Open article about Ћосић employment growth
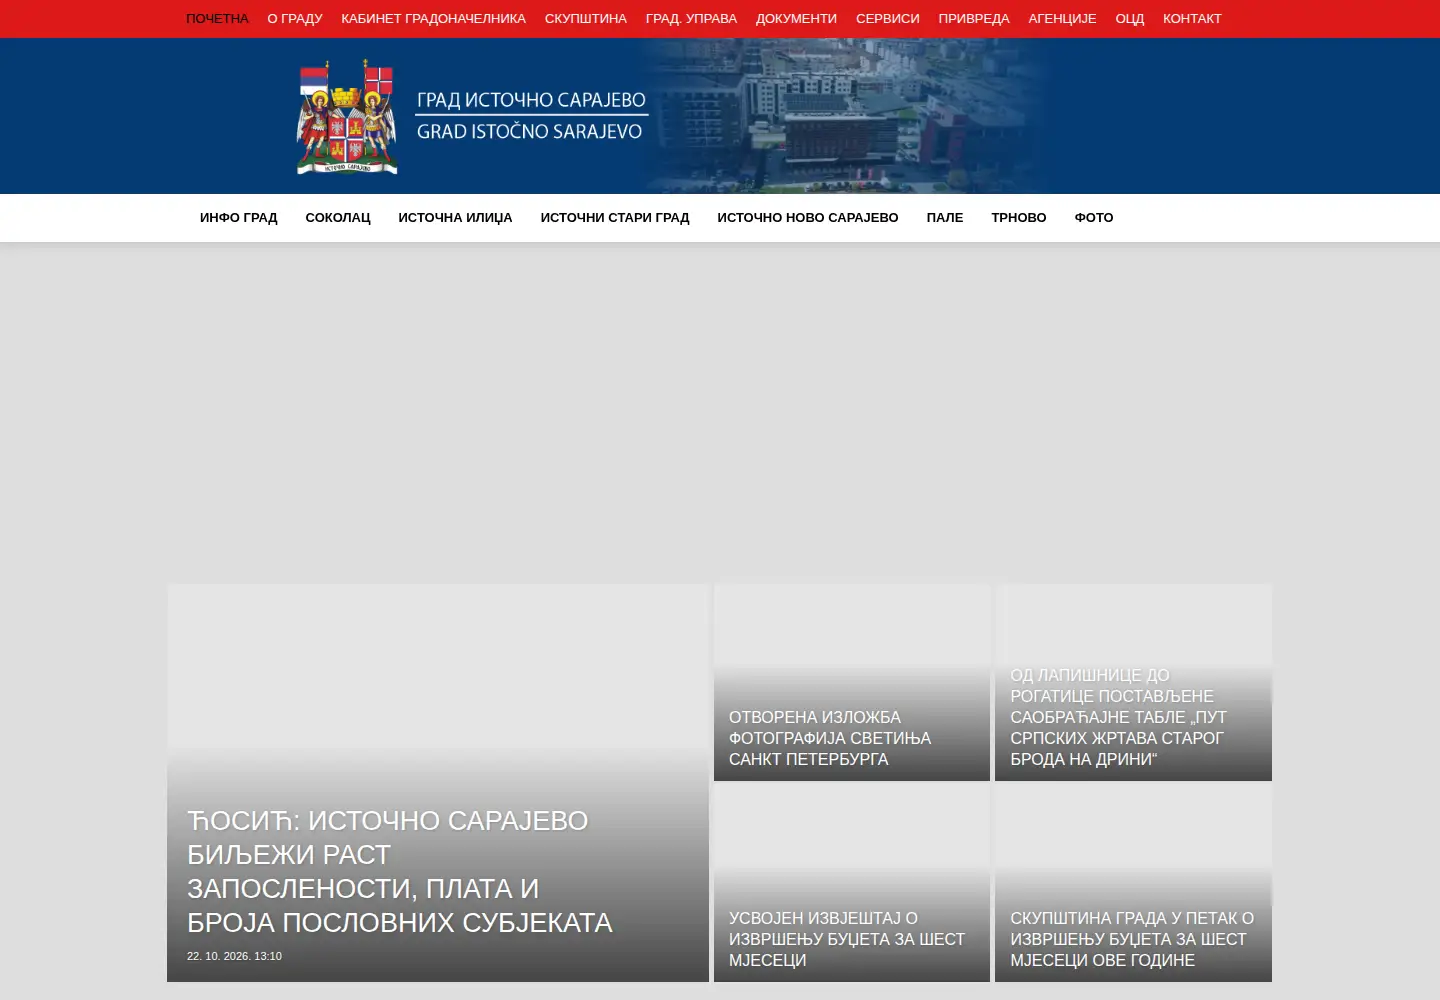Image resolution: width=1440 pixels, height=1000 pixels. tap(400, 872)
